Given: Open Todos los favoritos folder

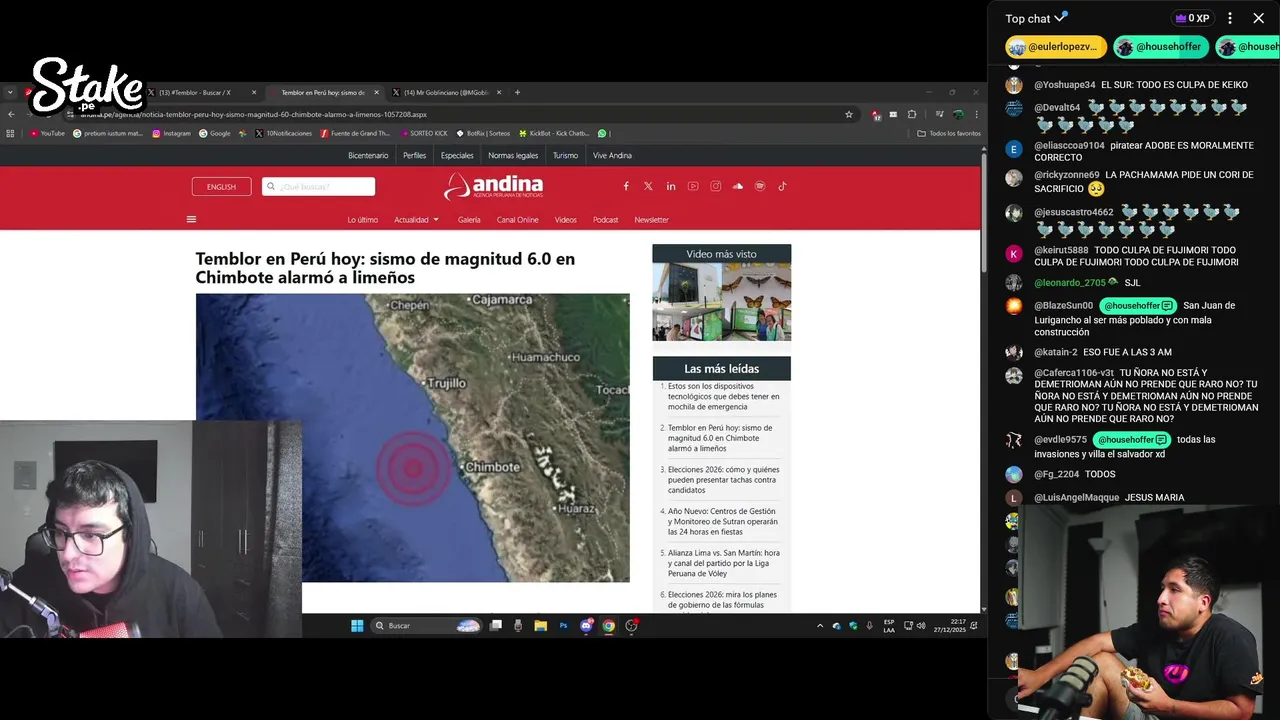Looking at the screenshot, I should pyautogui.click(x=949, y=133).
